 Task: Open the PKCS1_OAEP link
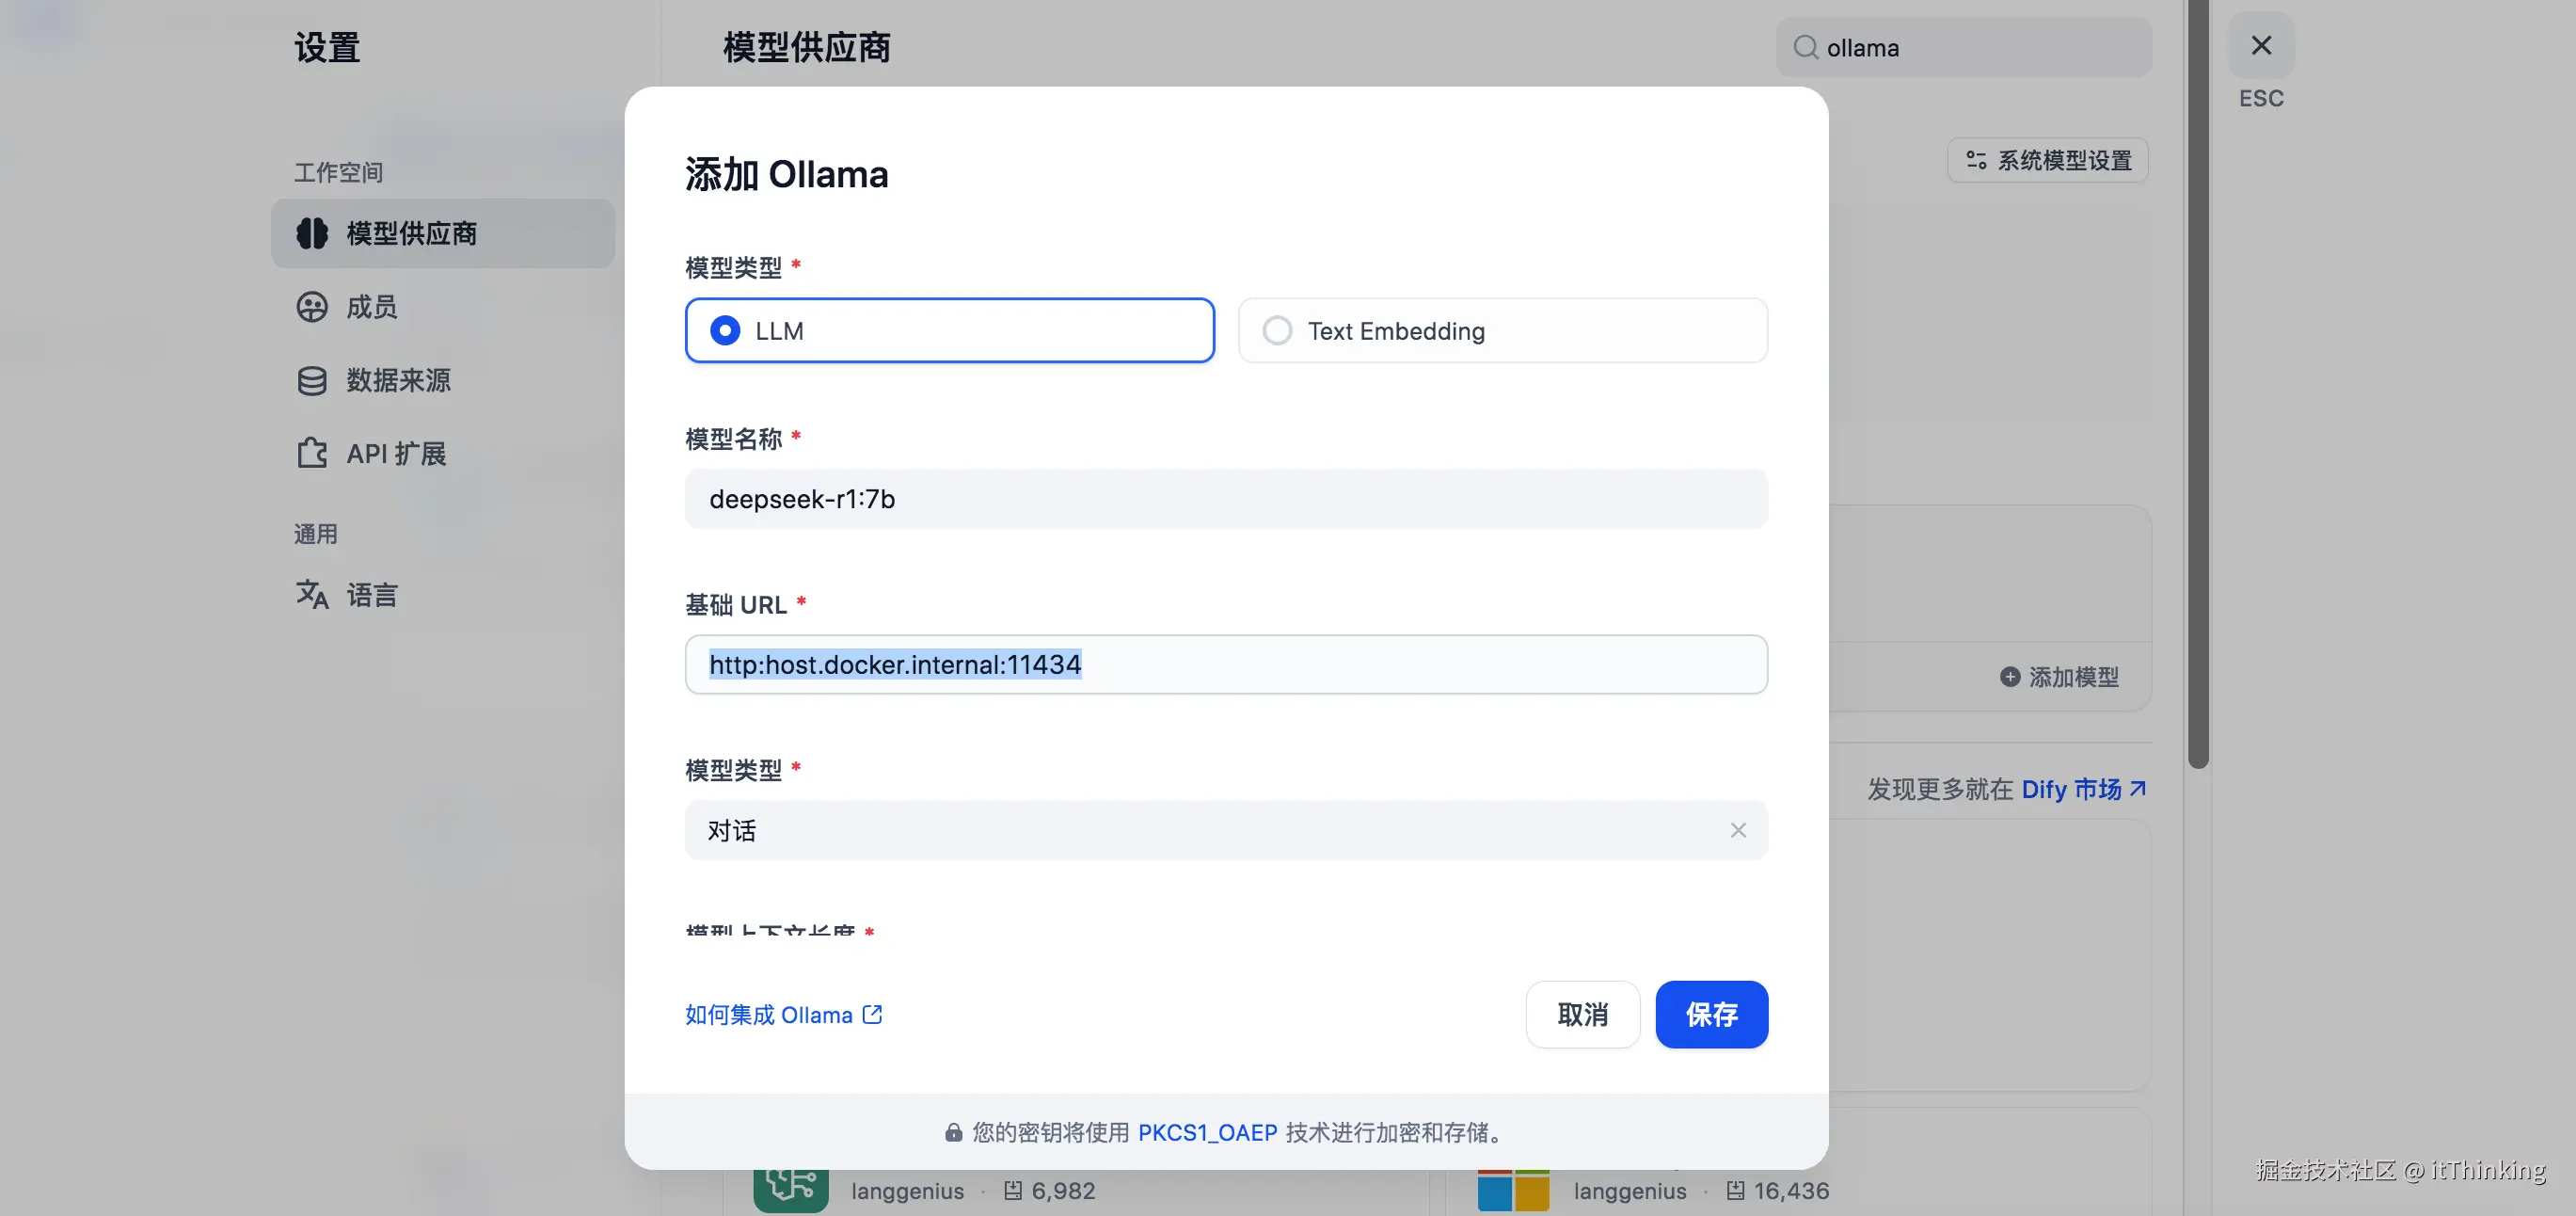1207,1133
